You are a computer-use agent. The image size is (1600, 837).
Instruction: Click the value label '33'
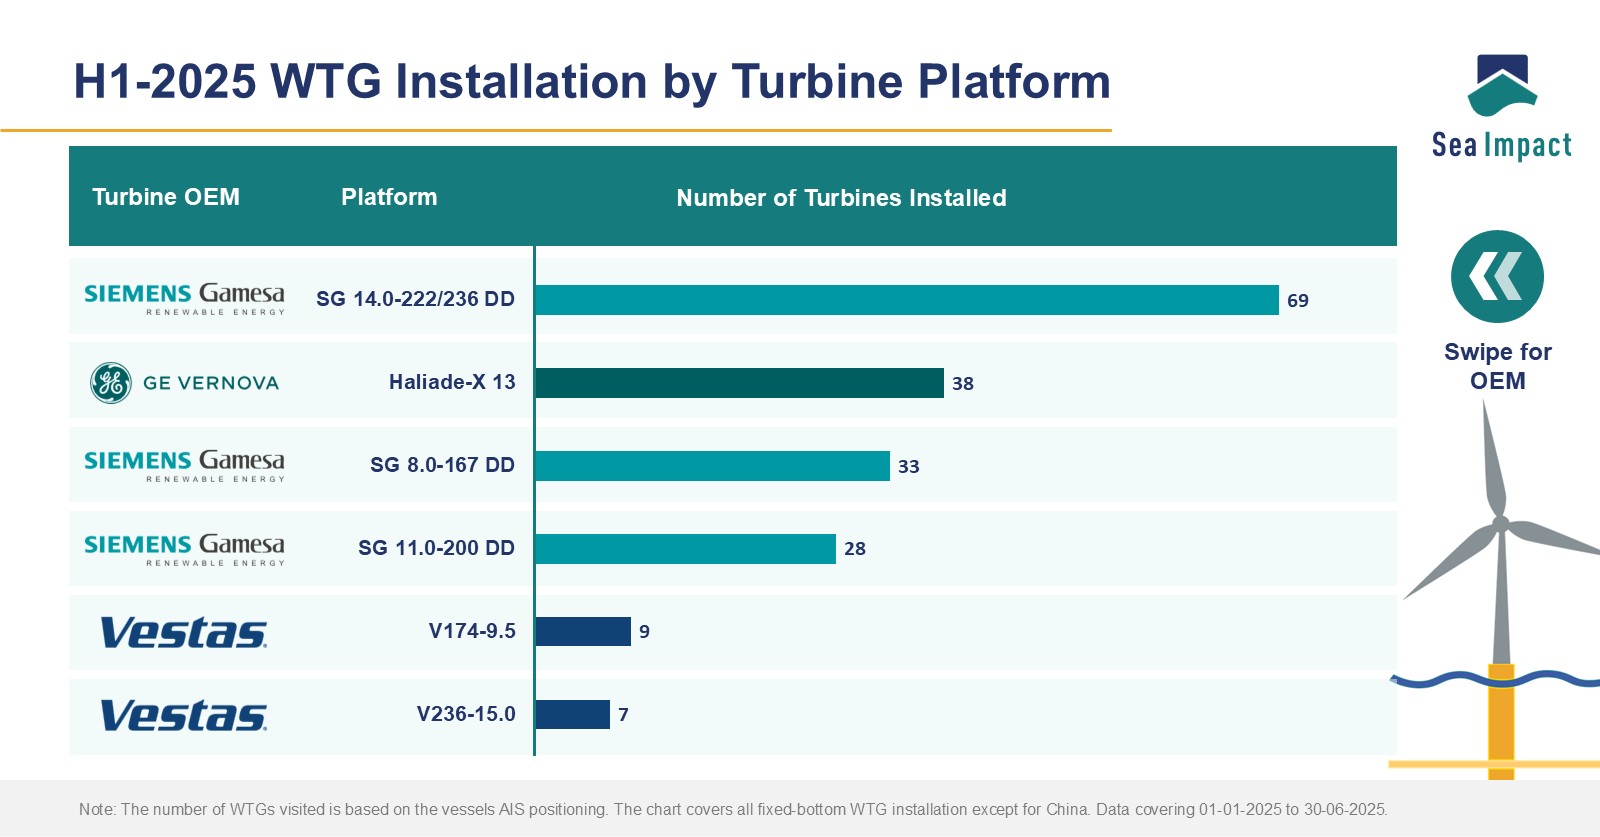point(909,467)
